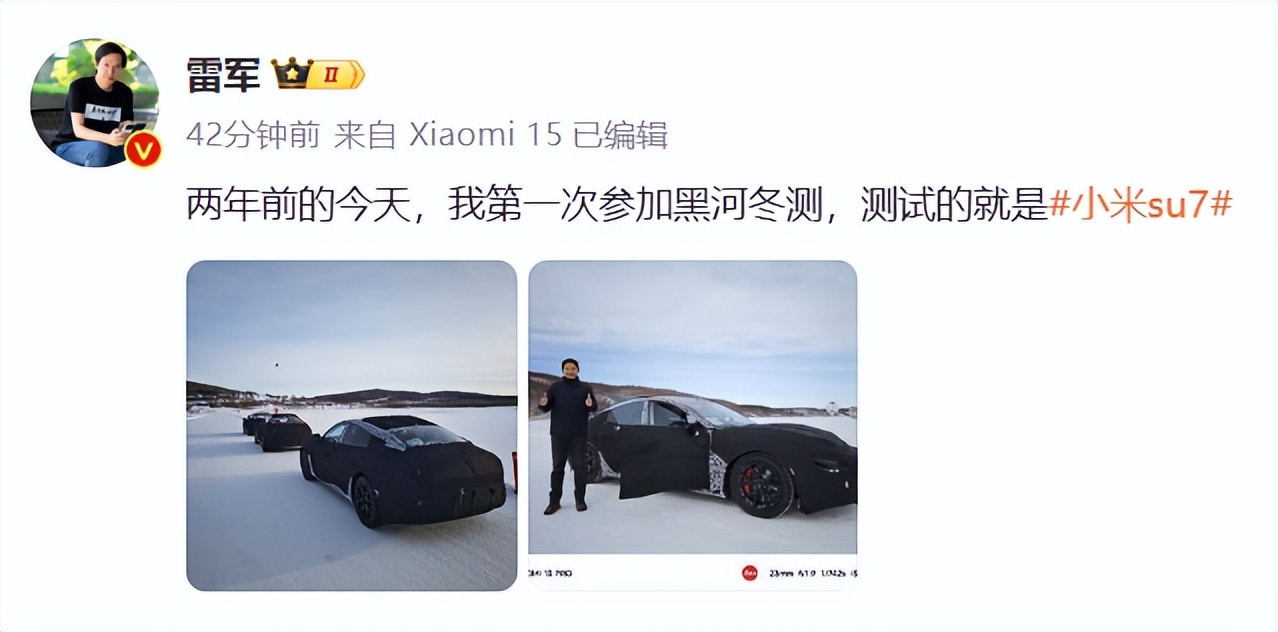Click the 42分钟前 timestamp

[253, 135]
